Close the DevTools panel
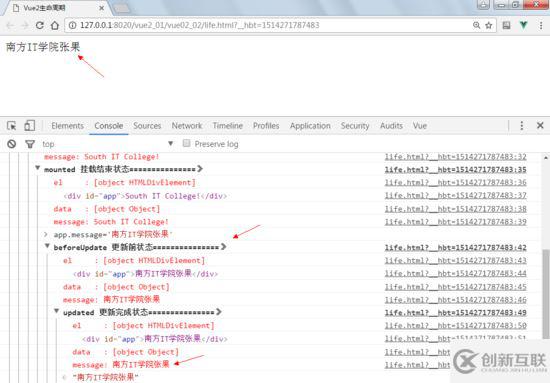 tap(540, 126)
